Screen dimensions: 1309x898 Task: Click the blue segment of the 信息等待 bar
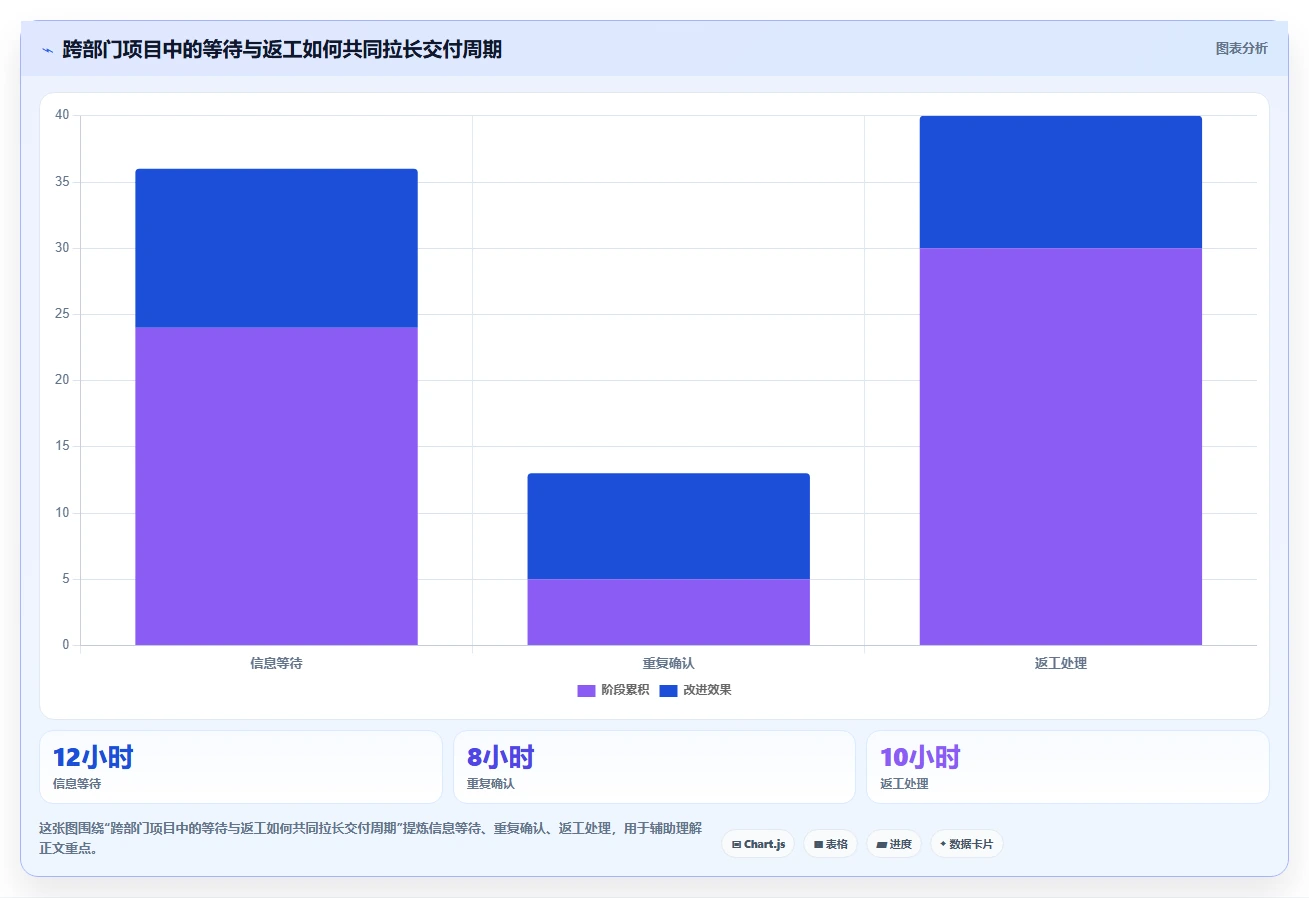tap(276, 248)
